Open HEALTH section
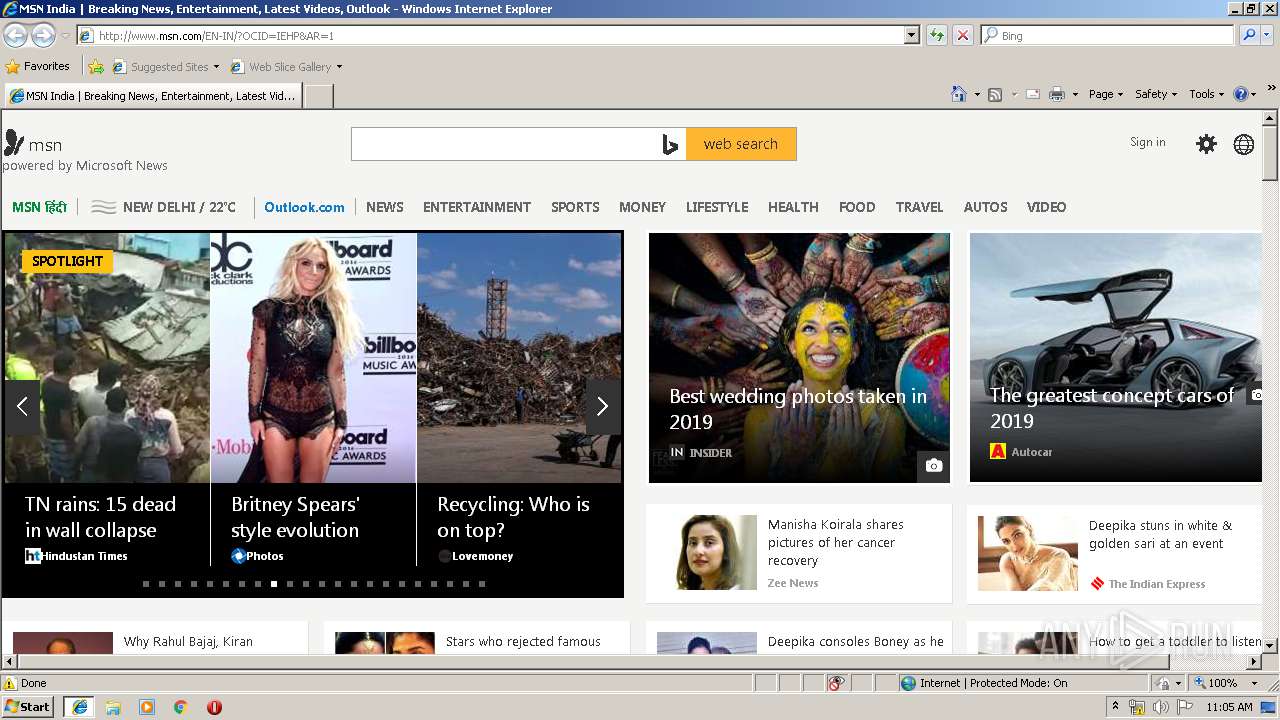This screenshot has width=1280, height=720. click(x=793, y=207)
